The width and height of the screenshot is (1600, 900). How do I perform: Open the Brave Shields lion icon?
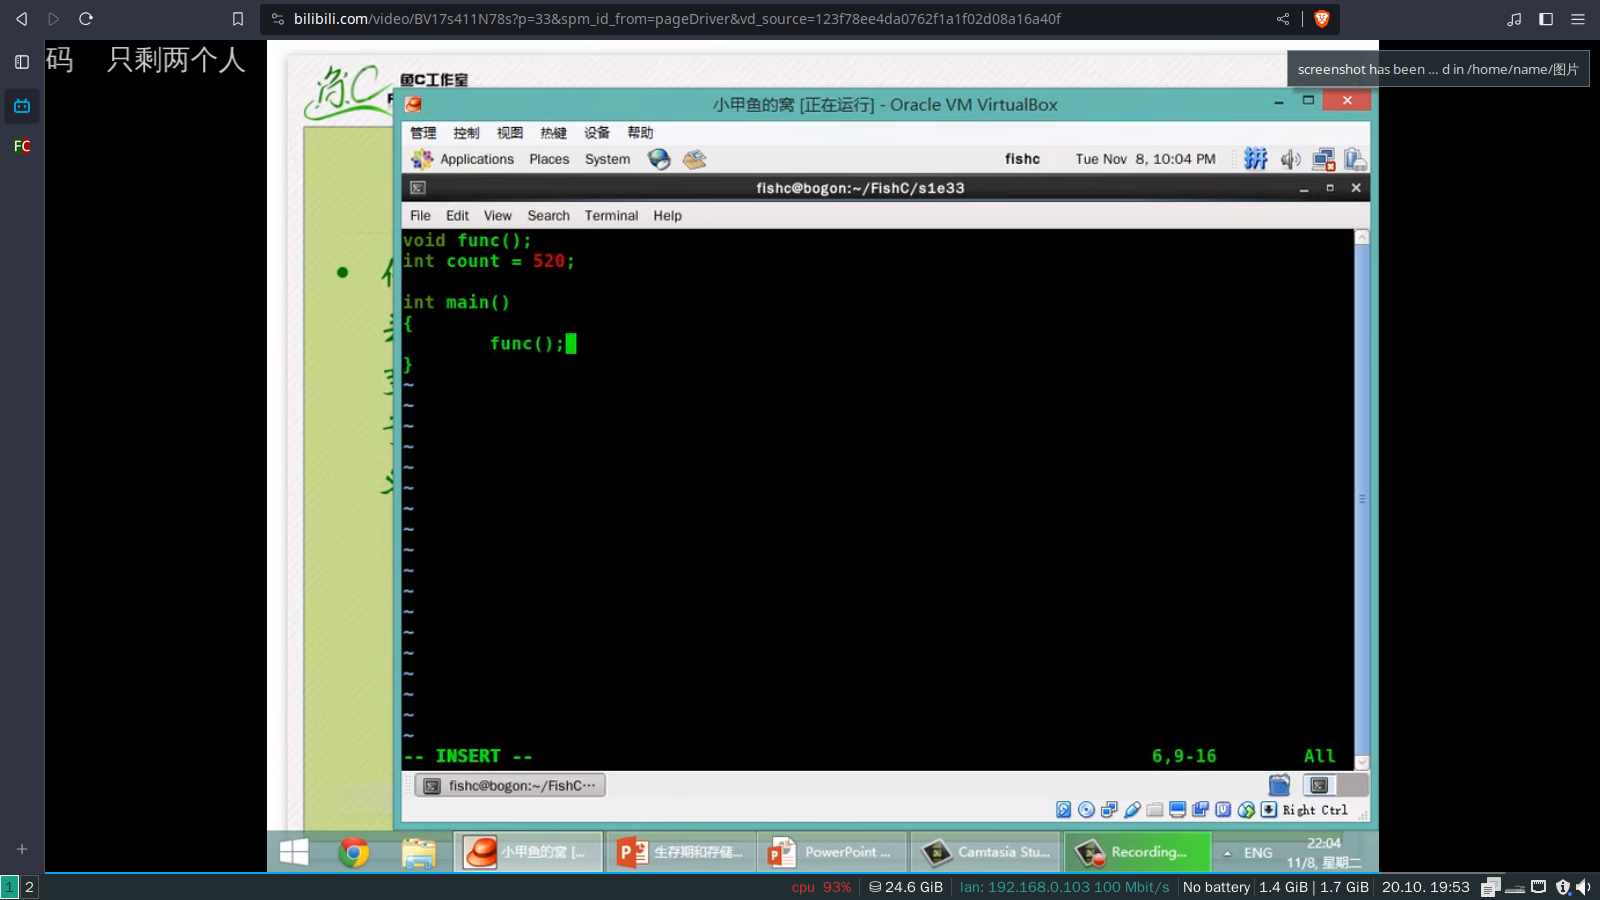(1322, 19)
